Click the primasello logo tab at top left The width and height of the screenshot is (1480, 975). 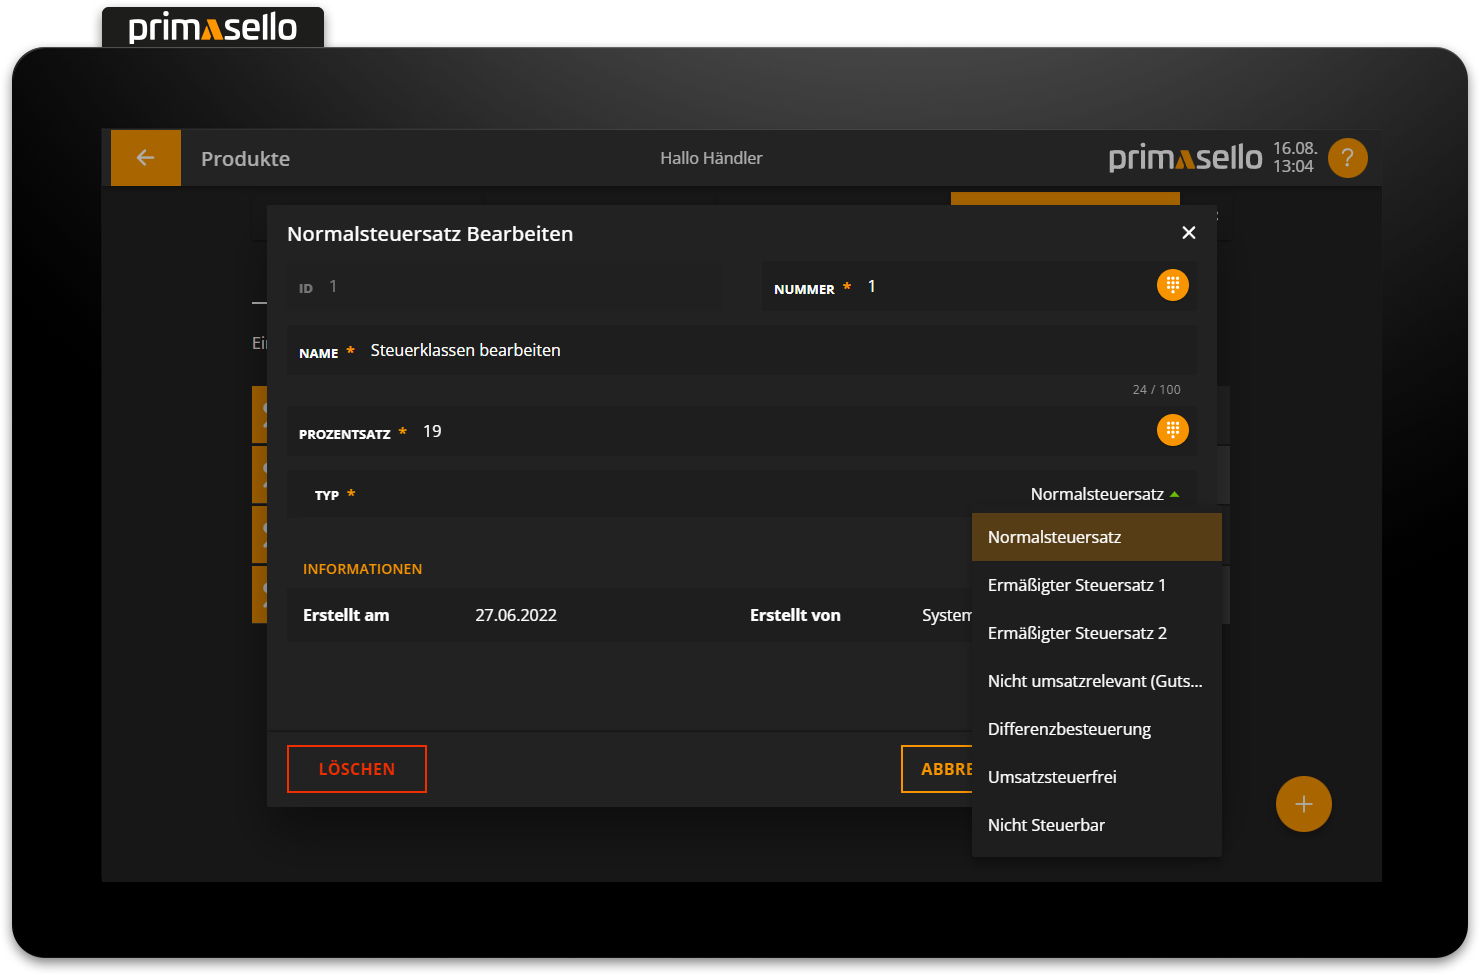(213, 27)
